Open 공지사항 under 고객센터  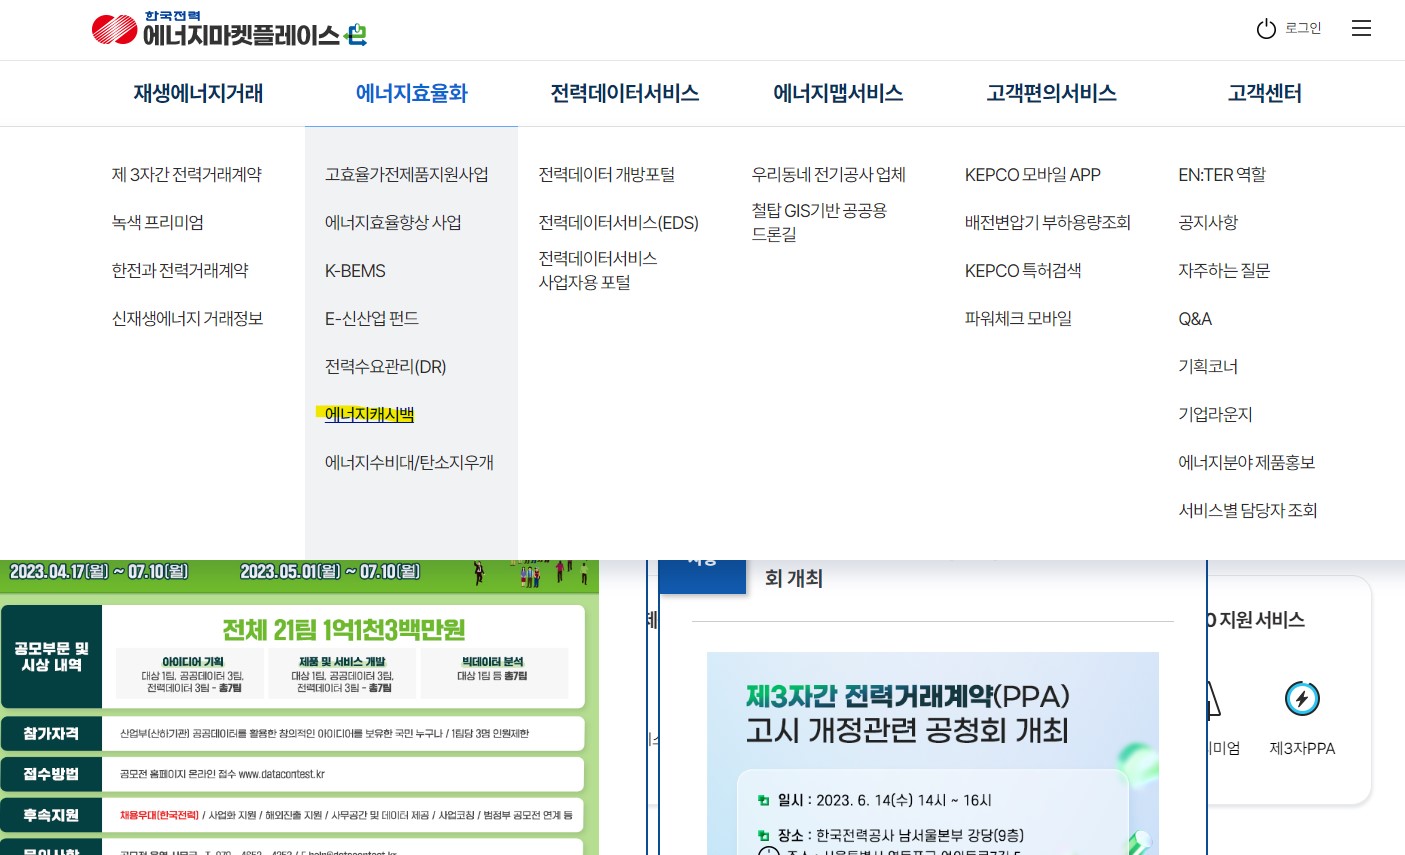1208,223
